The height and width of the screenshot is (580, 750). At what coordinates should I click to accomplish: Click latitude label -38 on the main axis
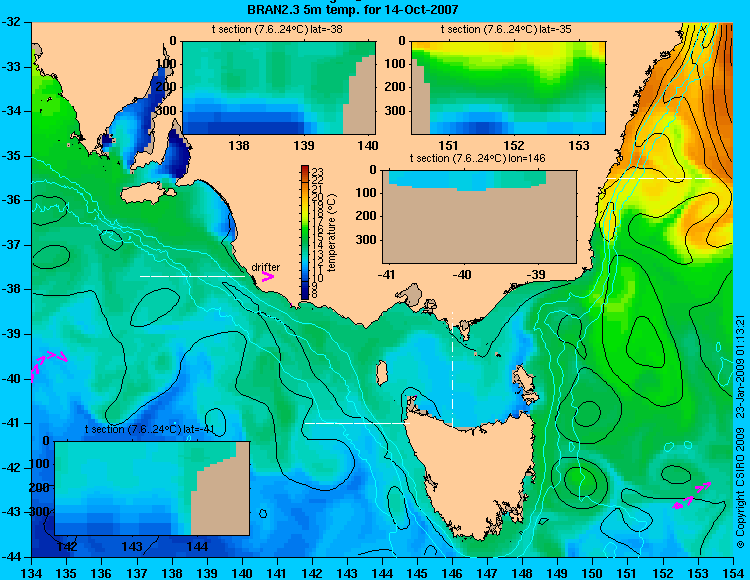pyautogui.click(x=12, y=289)
